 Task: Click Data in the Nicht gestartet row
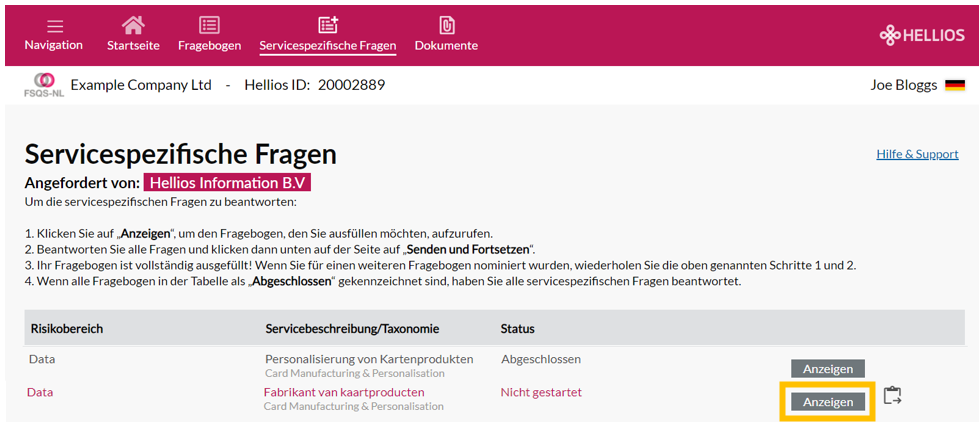point(40,392)
